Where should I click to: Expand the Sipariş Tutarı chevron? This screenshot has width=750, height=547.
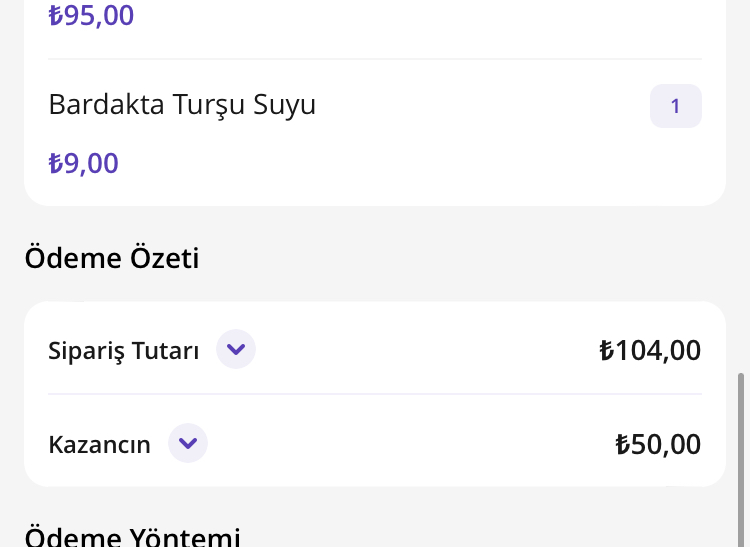236,350
